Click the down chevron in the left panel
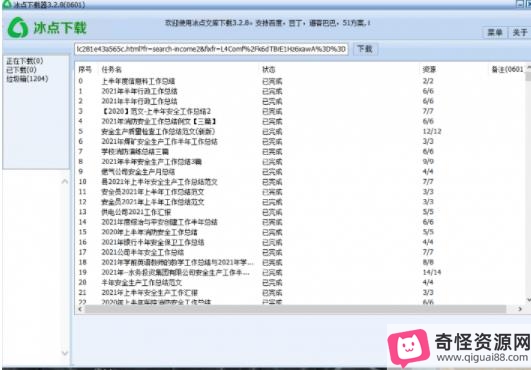This screenshot has height=370, width=531. 64,353
